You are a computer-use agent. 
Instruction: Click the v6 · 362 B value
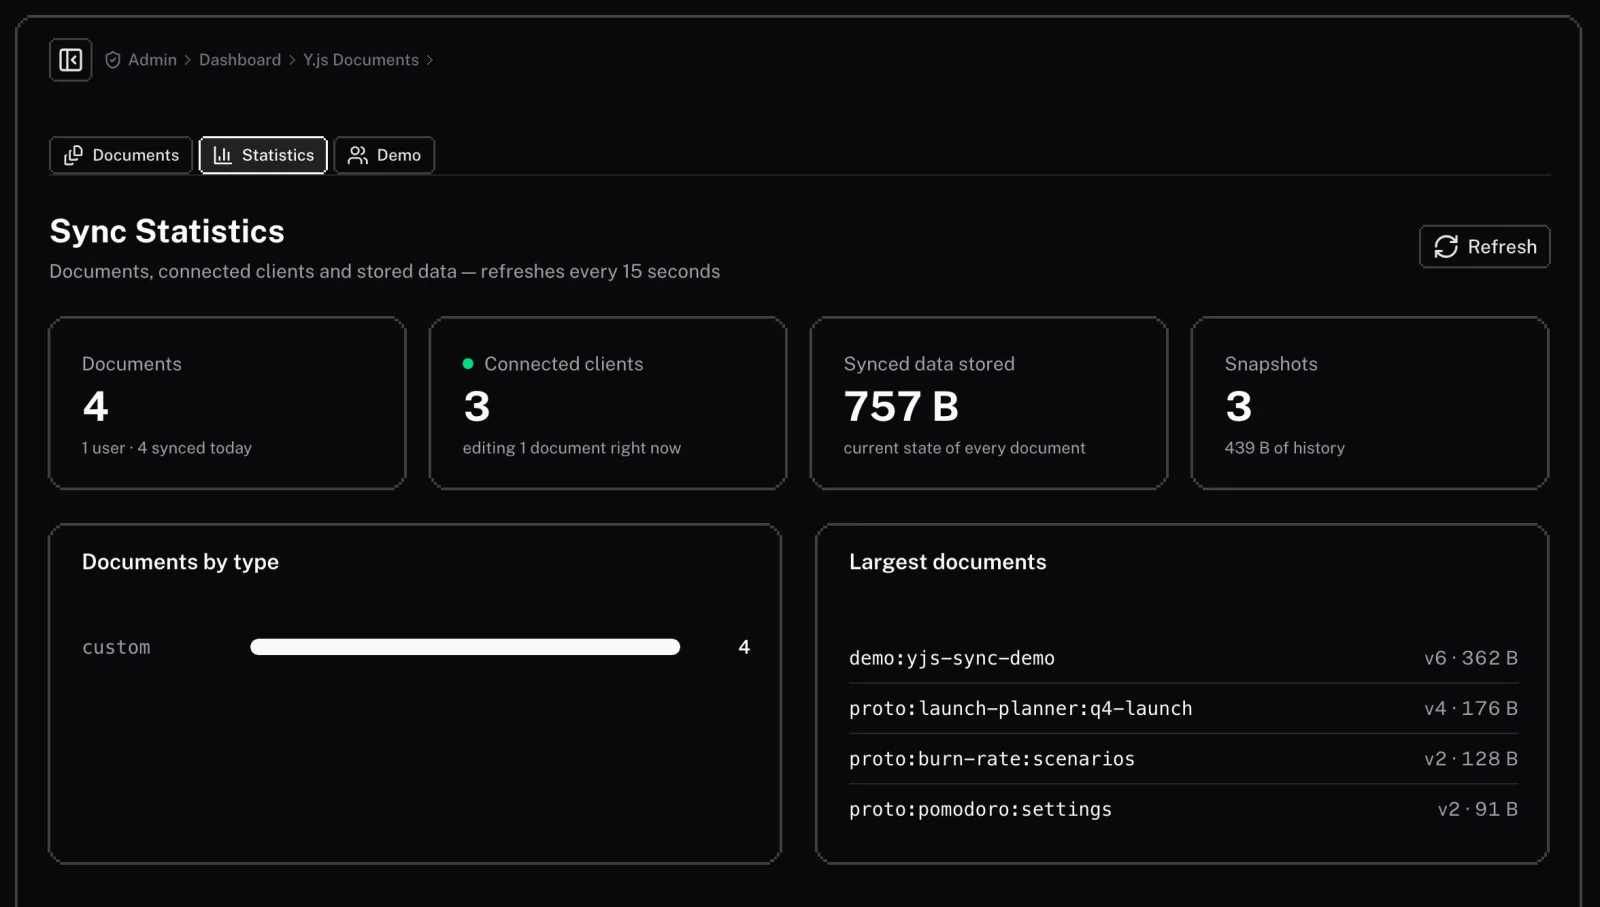1471,658
